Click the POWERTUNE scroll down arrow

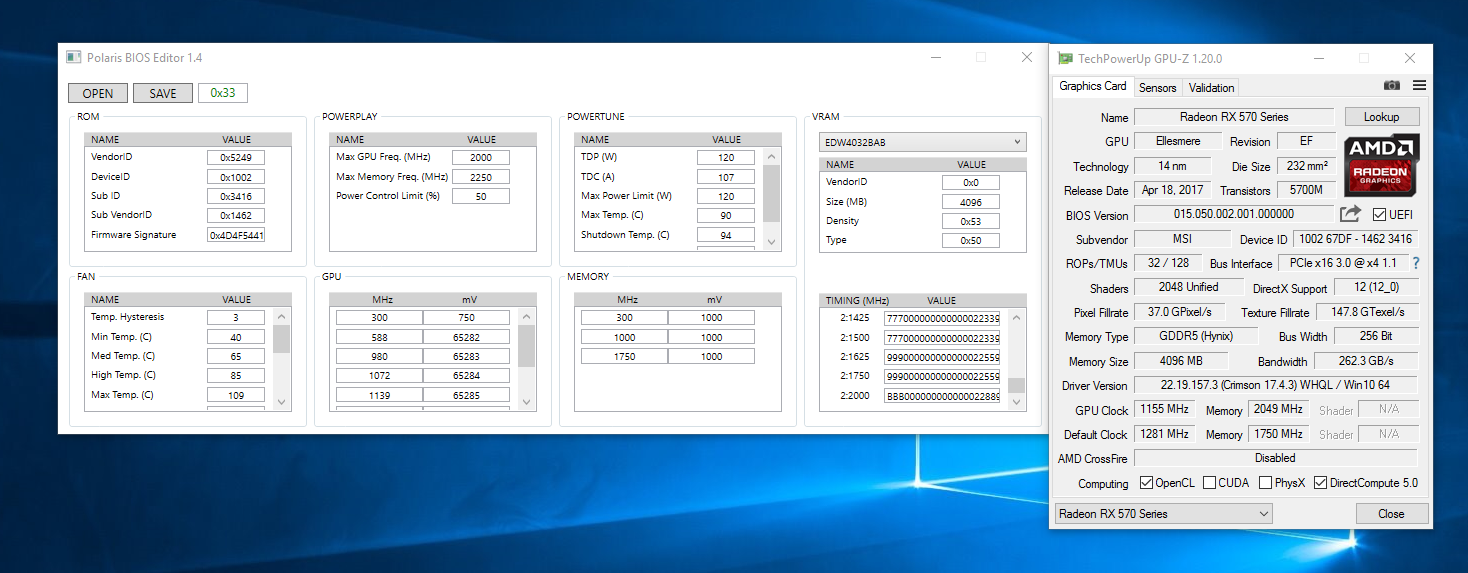point(771,242)
